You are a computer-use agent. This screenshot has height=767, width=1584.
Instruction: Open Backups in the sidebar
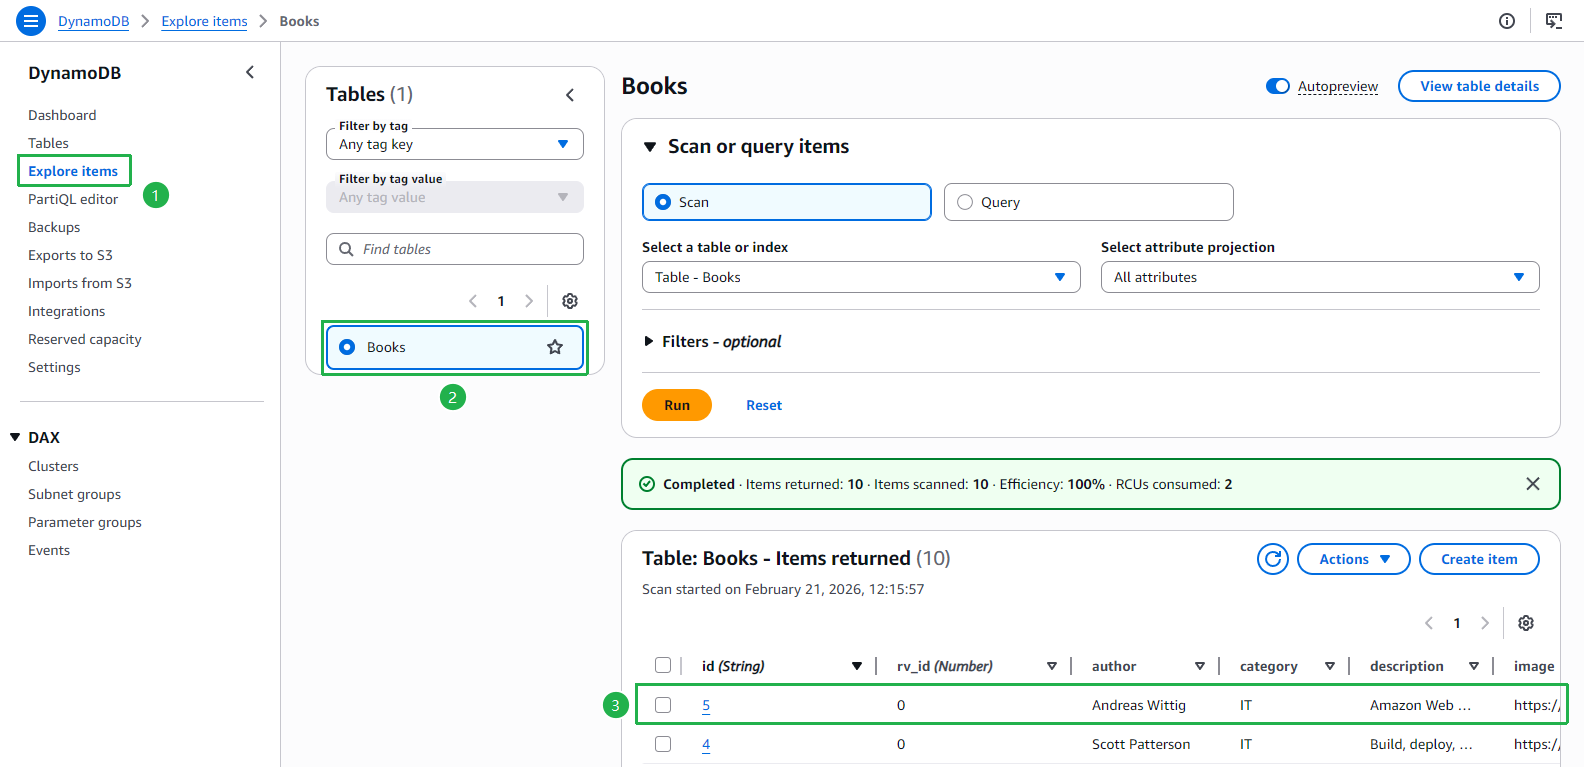tap(54, 227)
